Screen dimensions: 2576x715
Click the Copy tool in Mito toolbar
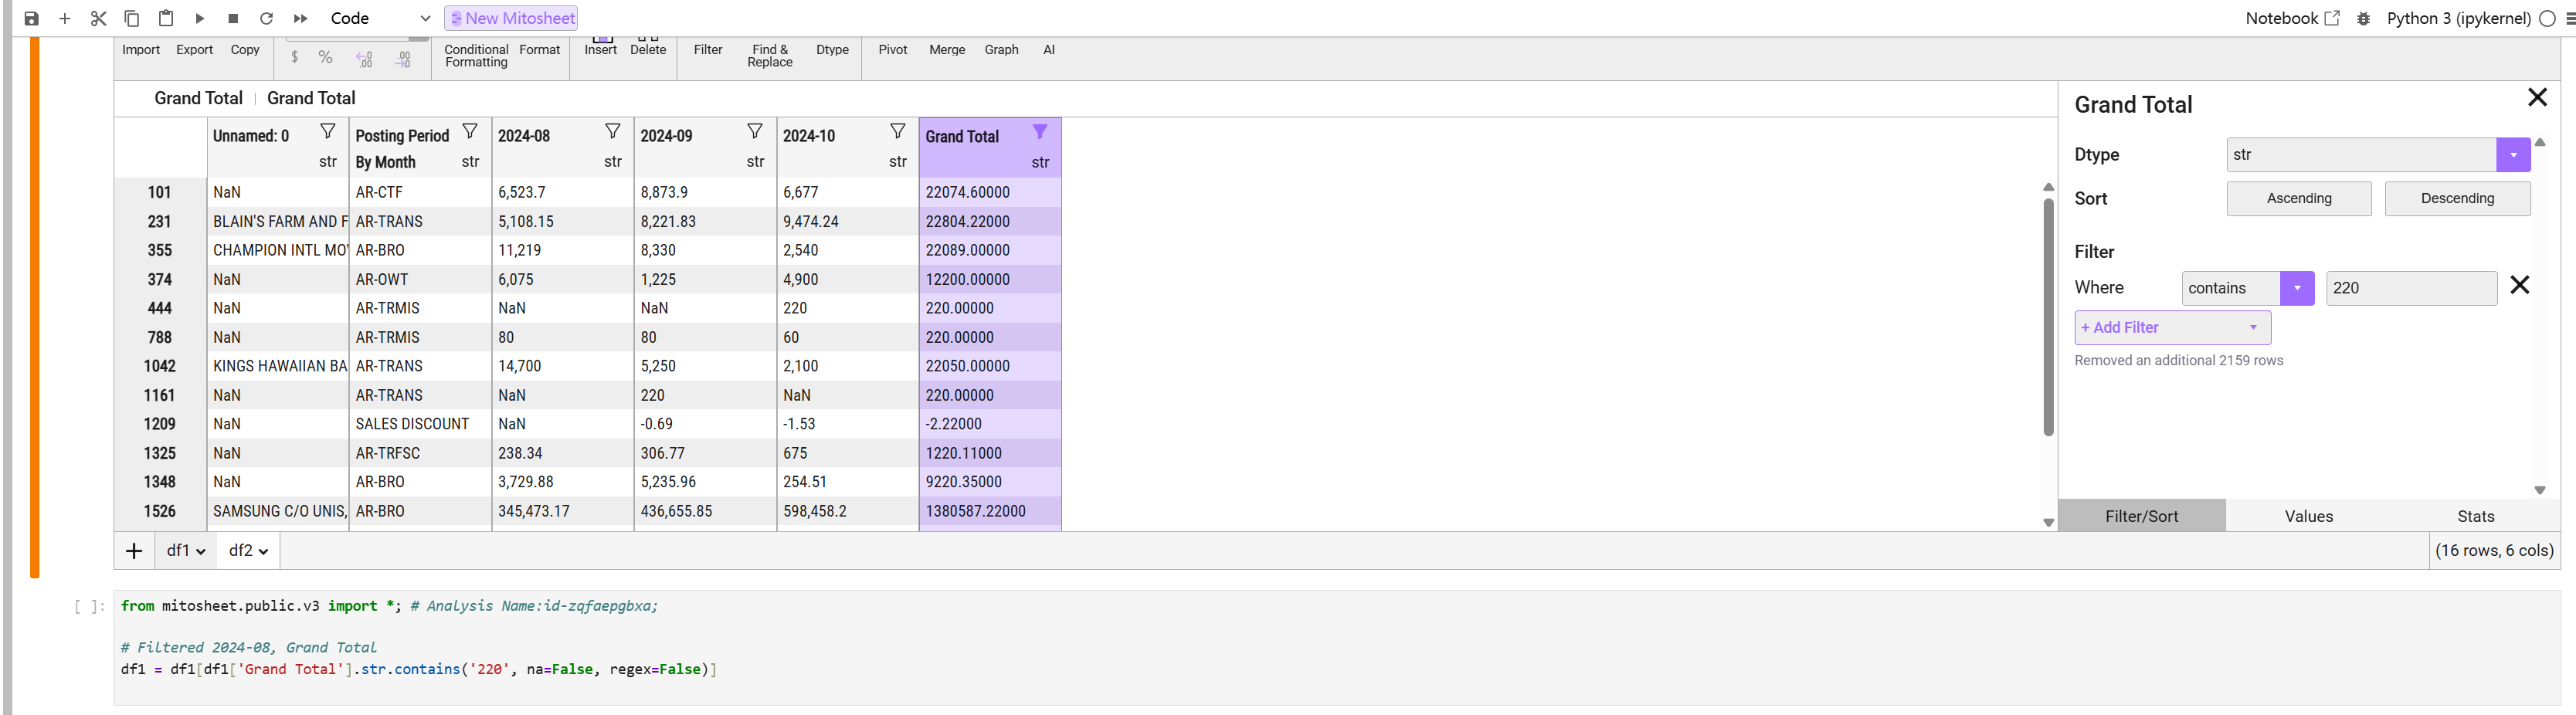[x=245, y=50]
